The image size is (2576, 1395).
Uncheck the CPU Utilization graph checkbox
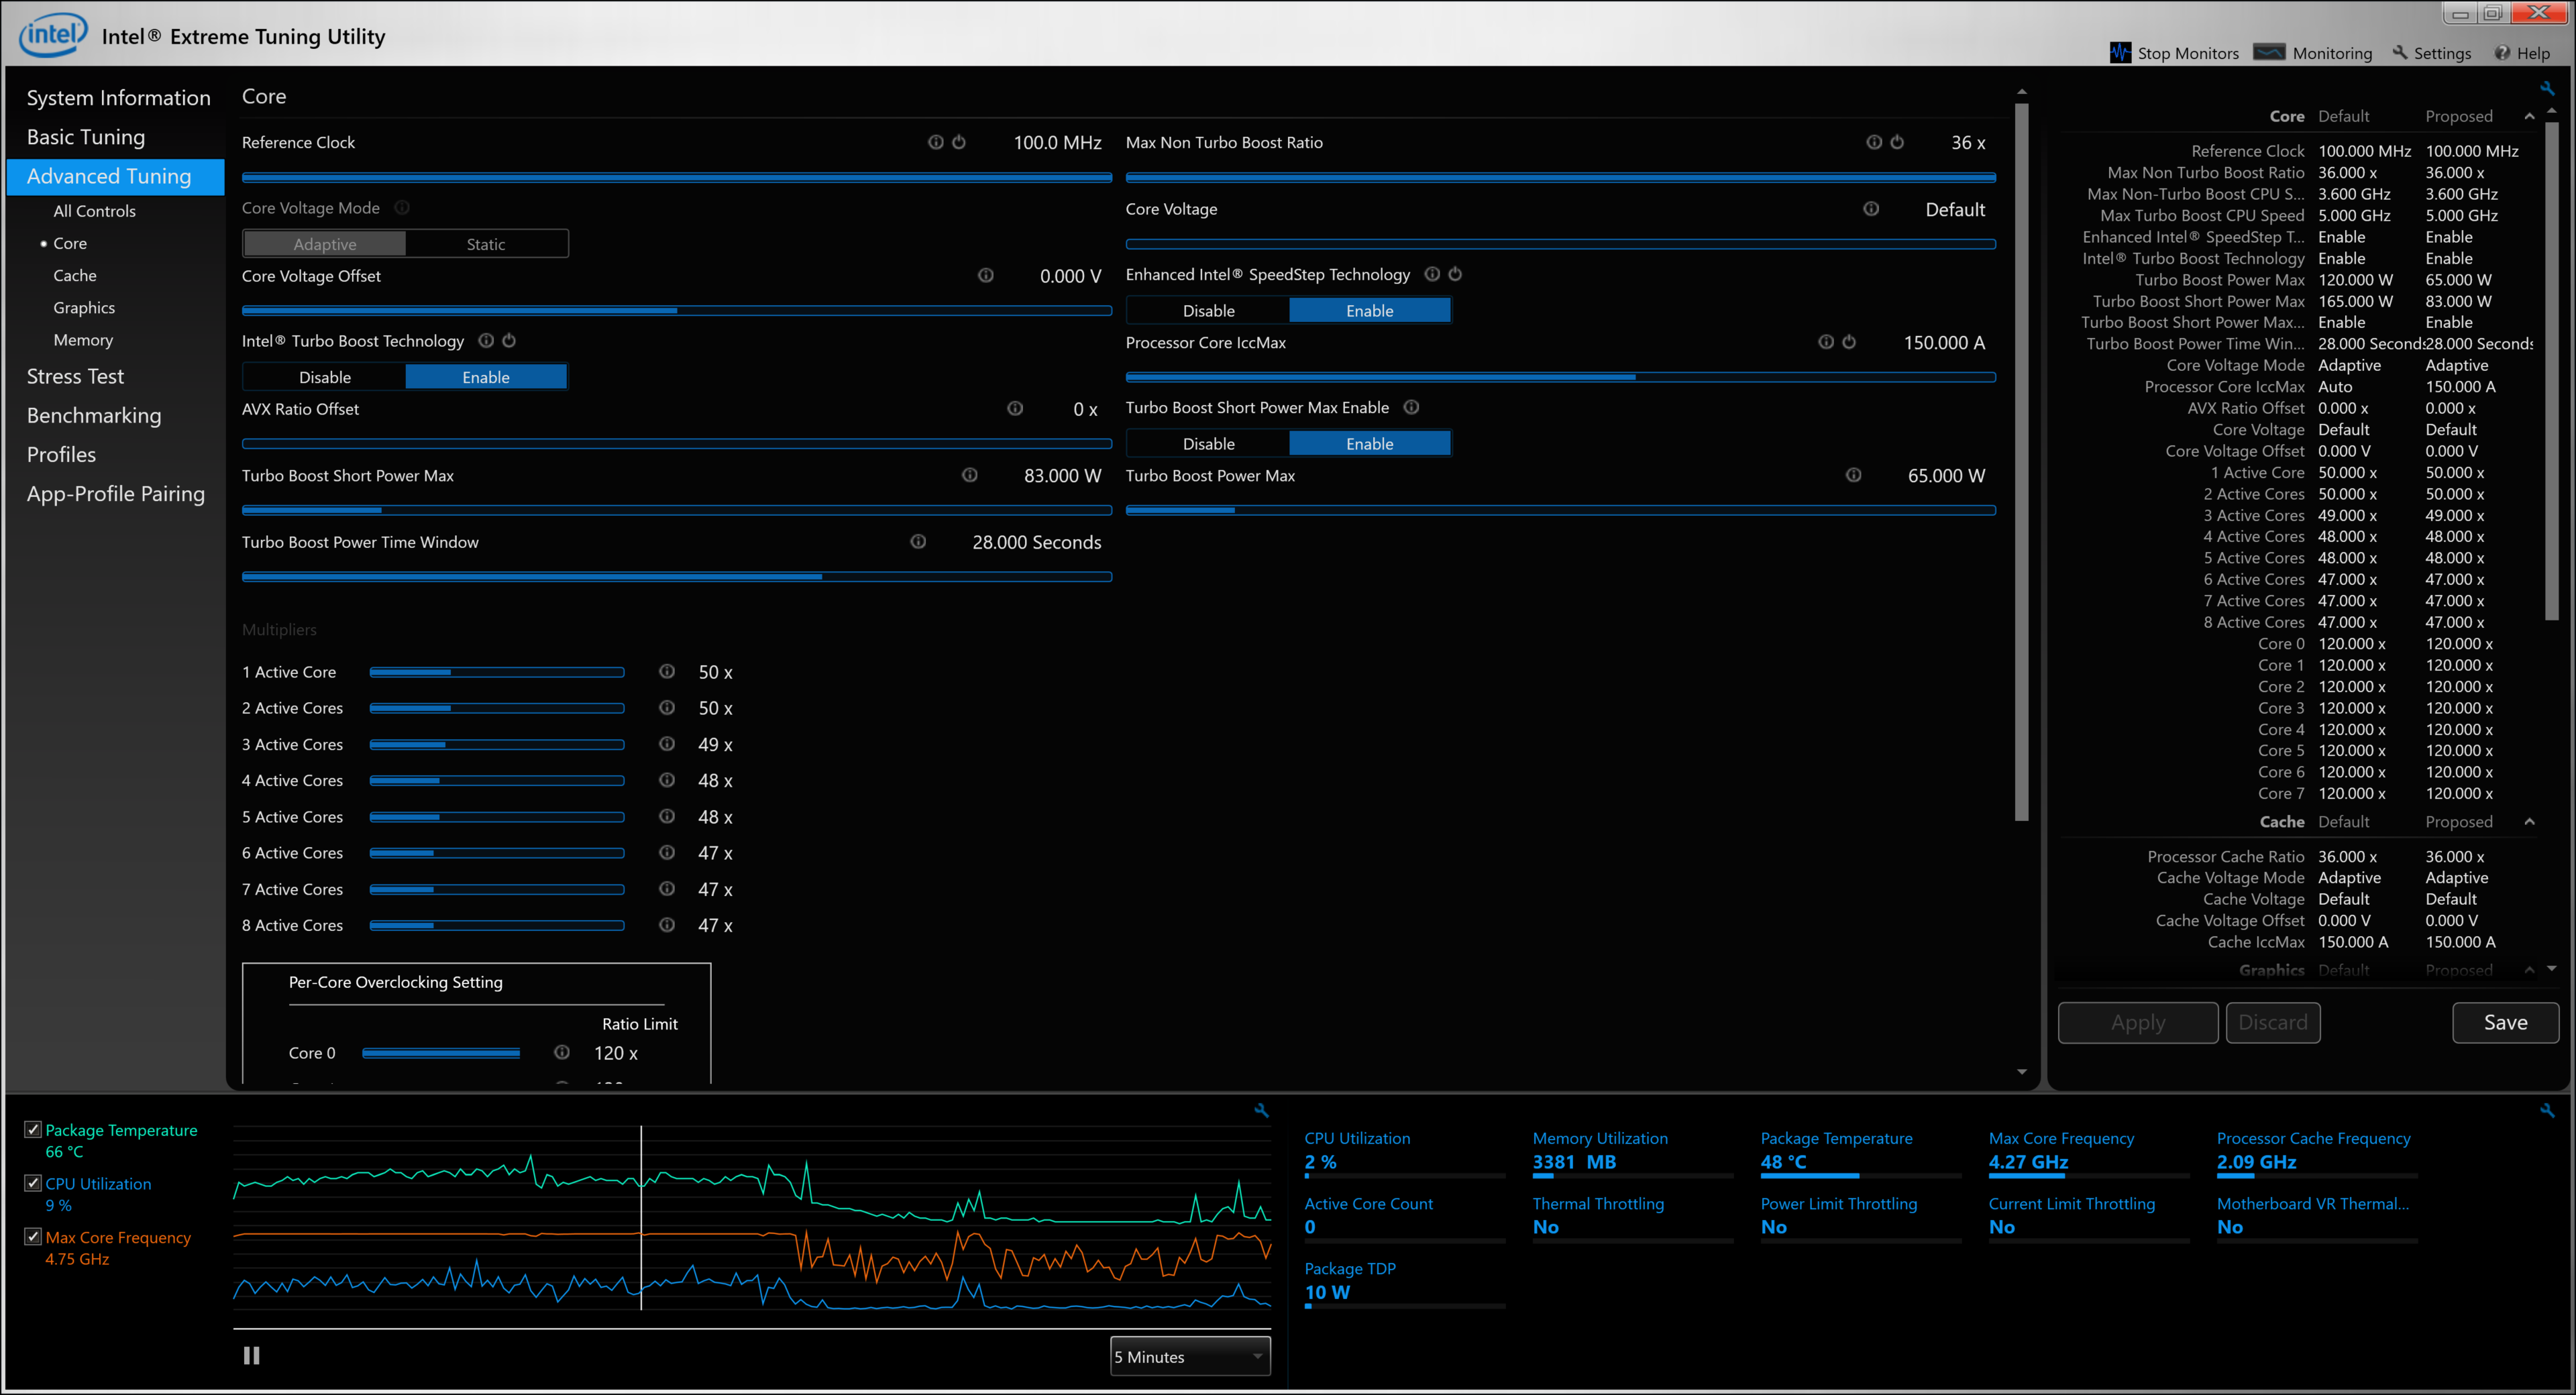coord(33,1183)
